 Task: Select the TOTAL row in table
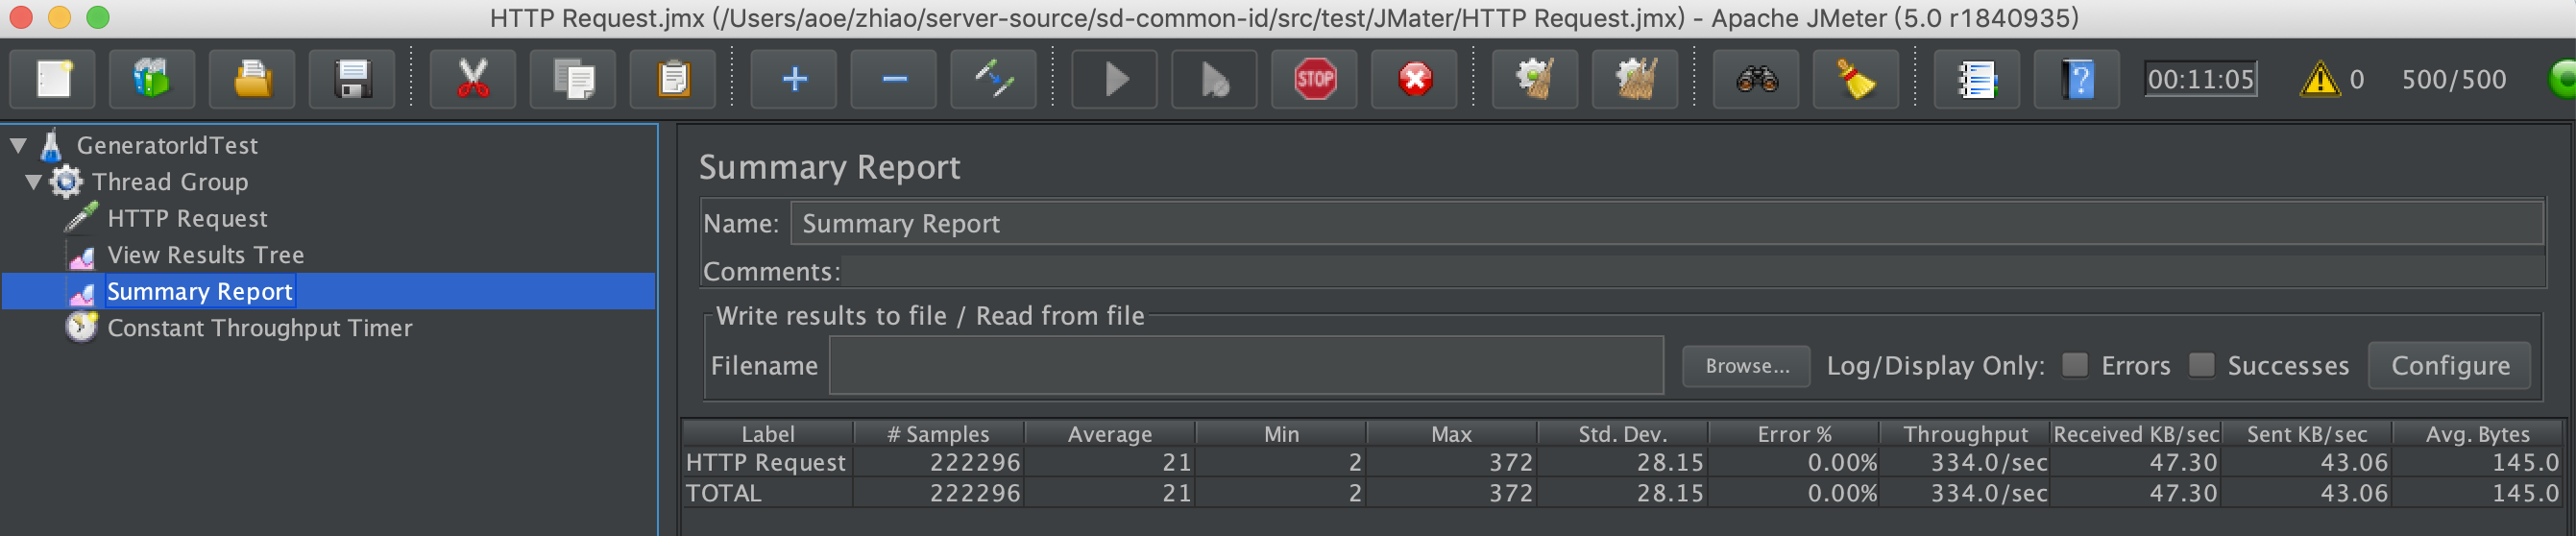point(1623,493)
